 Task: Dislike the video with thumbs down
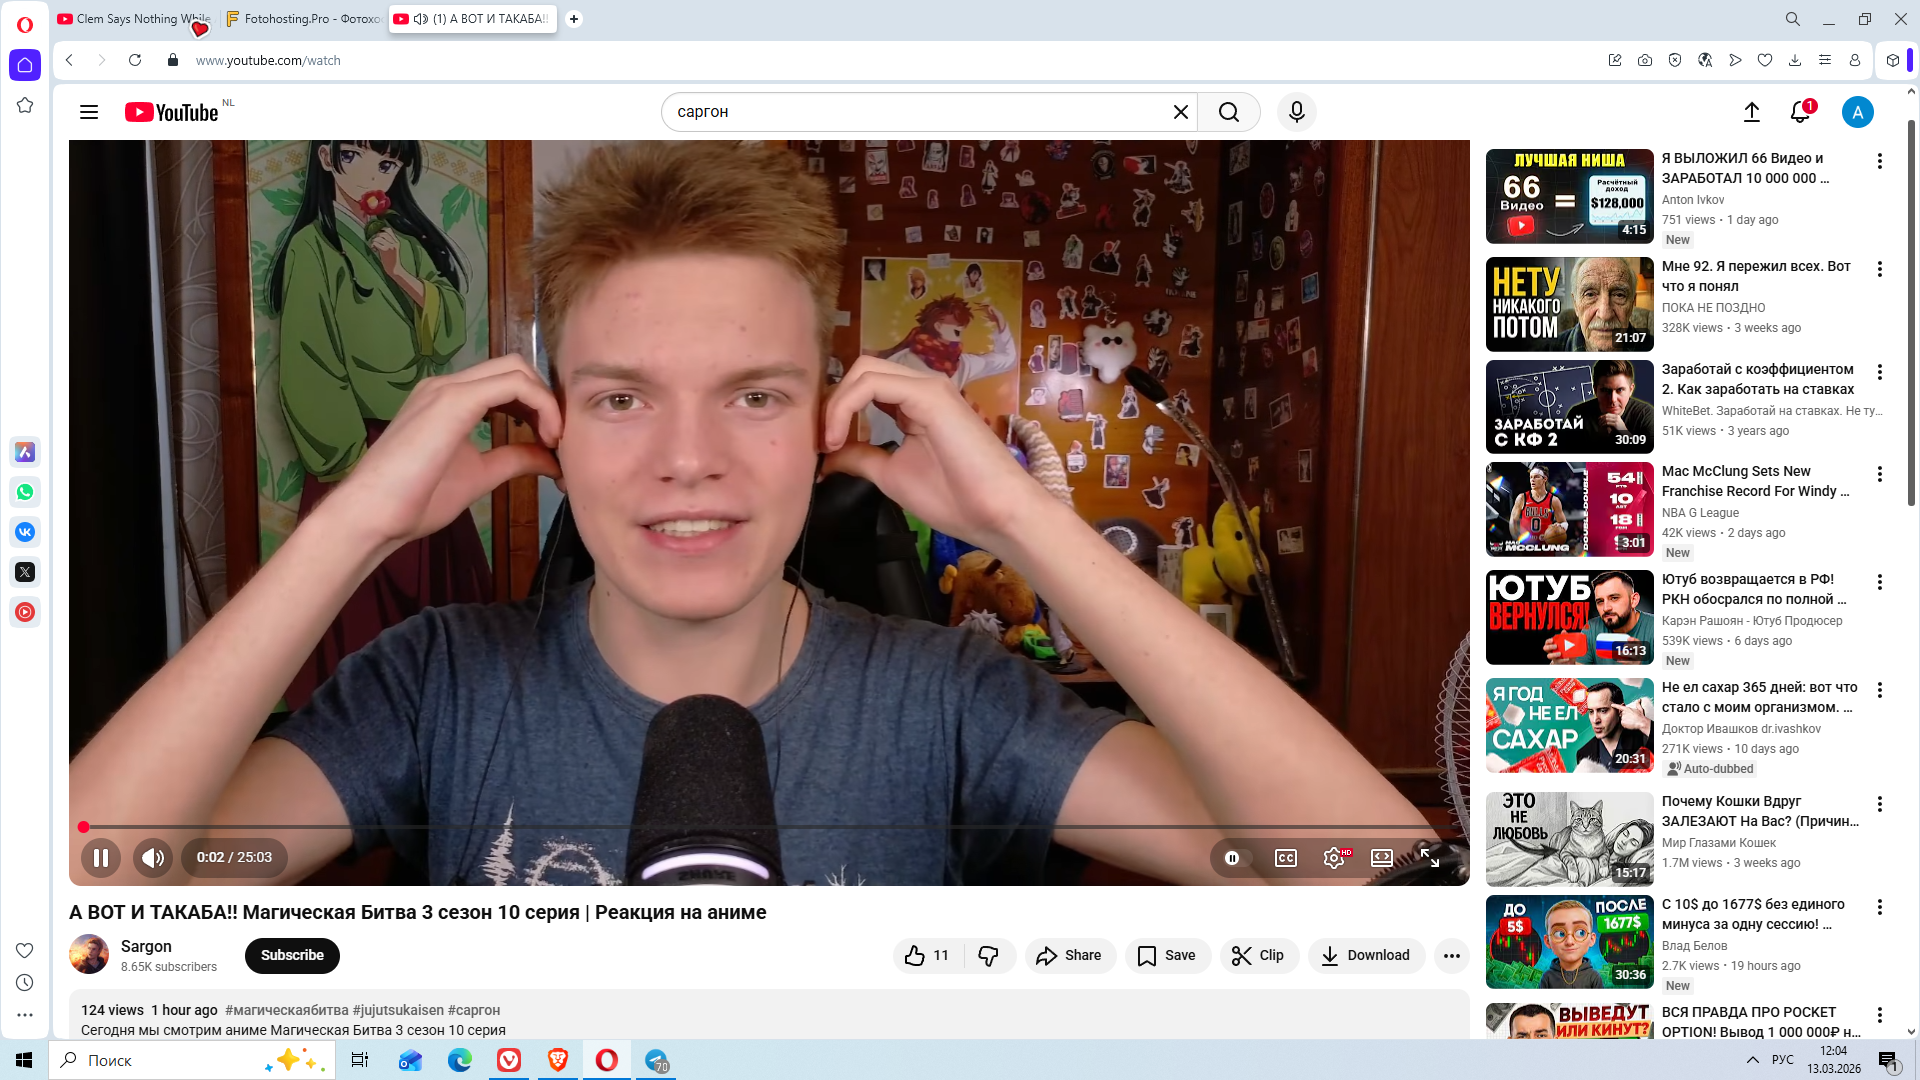point(989,956)
